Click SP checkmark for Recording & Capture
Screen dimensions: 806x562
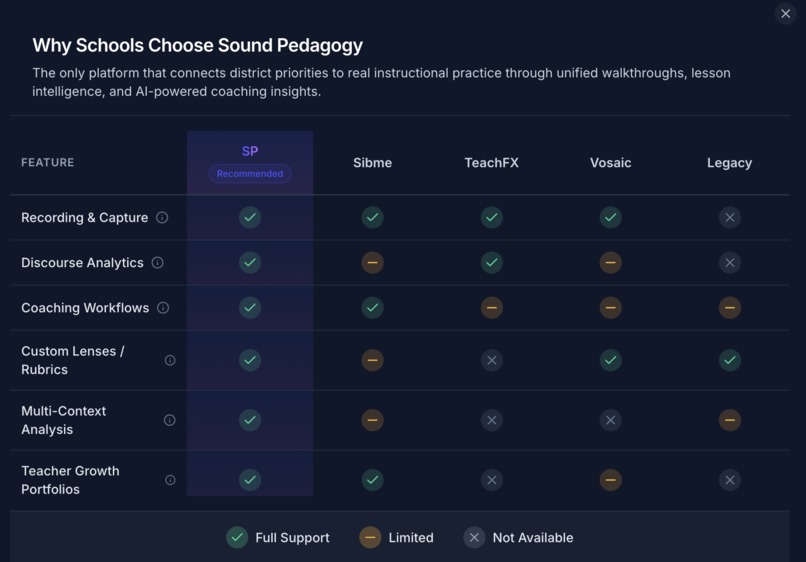click(250, 217)
